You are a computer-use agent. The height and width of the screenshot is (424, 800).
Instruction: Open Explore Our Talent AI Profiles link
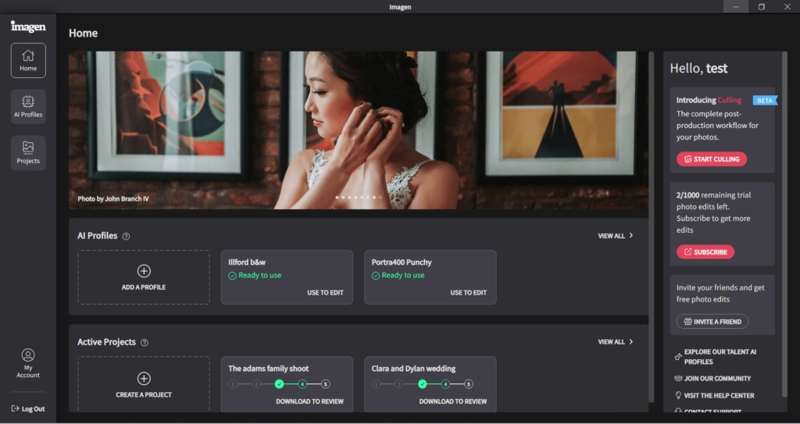coord(718,356)
